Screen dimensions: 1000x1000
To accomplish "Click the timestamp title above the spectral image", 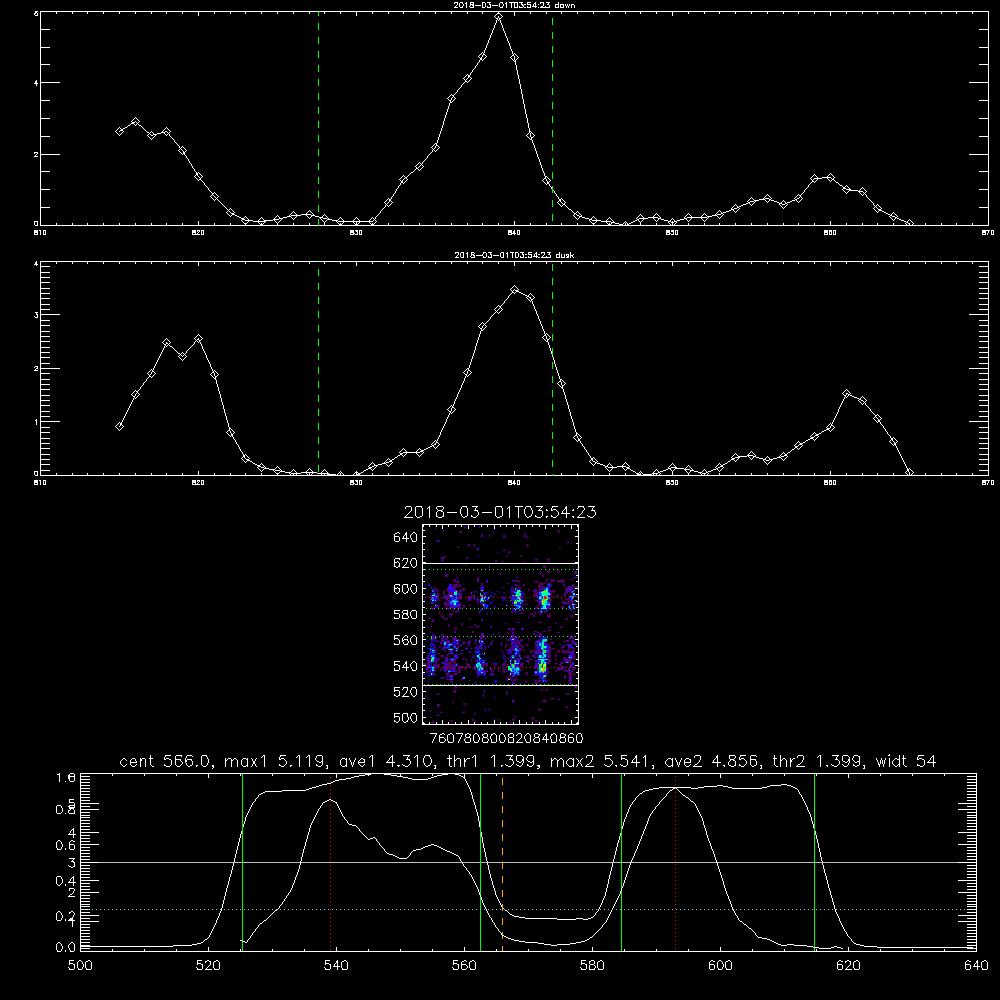I will 500,512.
